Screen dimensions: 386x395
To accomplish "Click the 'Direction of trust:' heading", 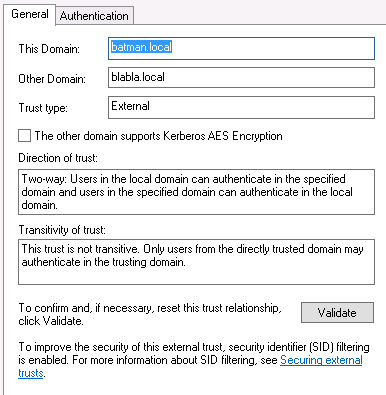I will click(58, 158).
